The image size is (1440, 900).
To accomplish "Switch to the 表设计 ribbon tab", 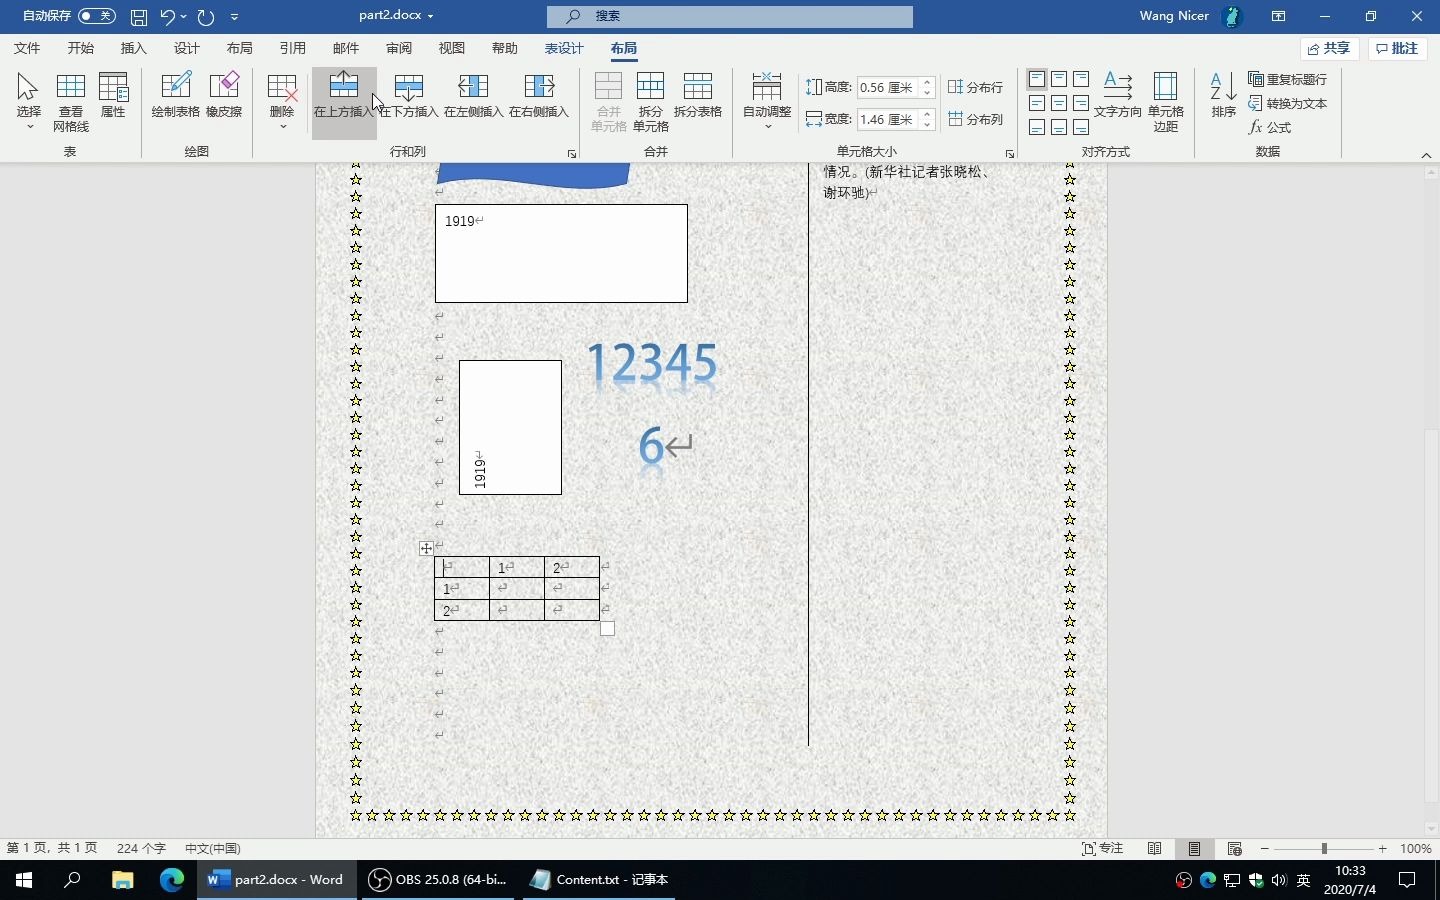I will coord(564,47).
